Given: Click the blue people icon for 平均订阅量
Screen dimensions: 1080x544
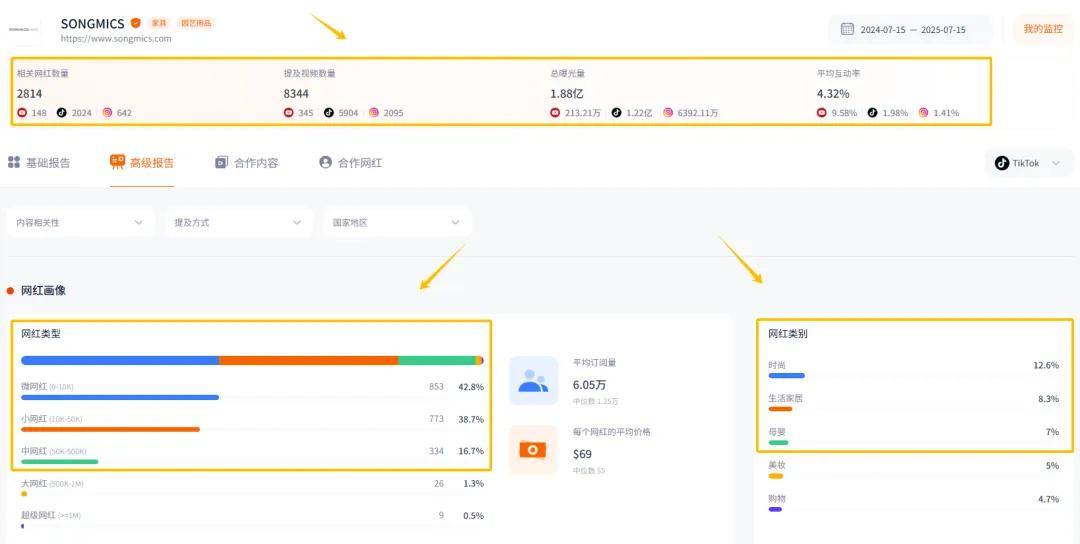Looking at the screenshot, I should [x=533, y=380].
